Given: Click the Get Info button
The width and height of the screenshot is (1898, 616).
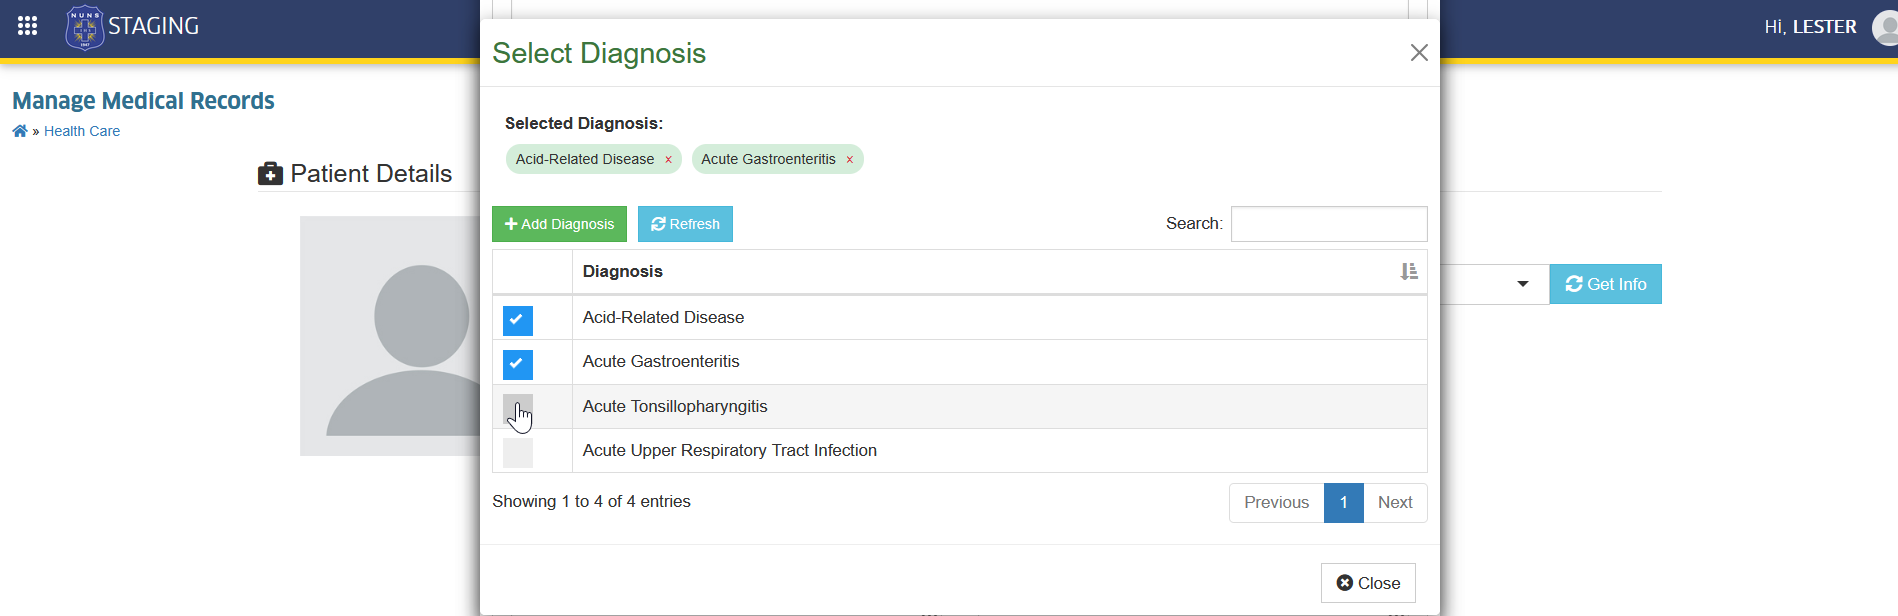Looking at the screenshot, I should click(x=1605, y=284).
